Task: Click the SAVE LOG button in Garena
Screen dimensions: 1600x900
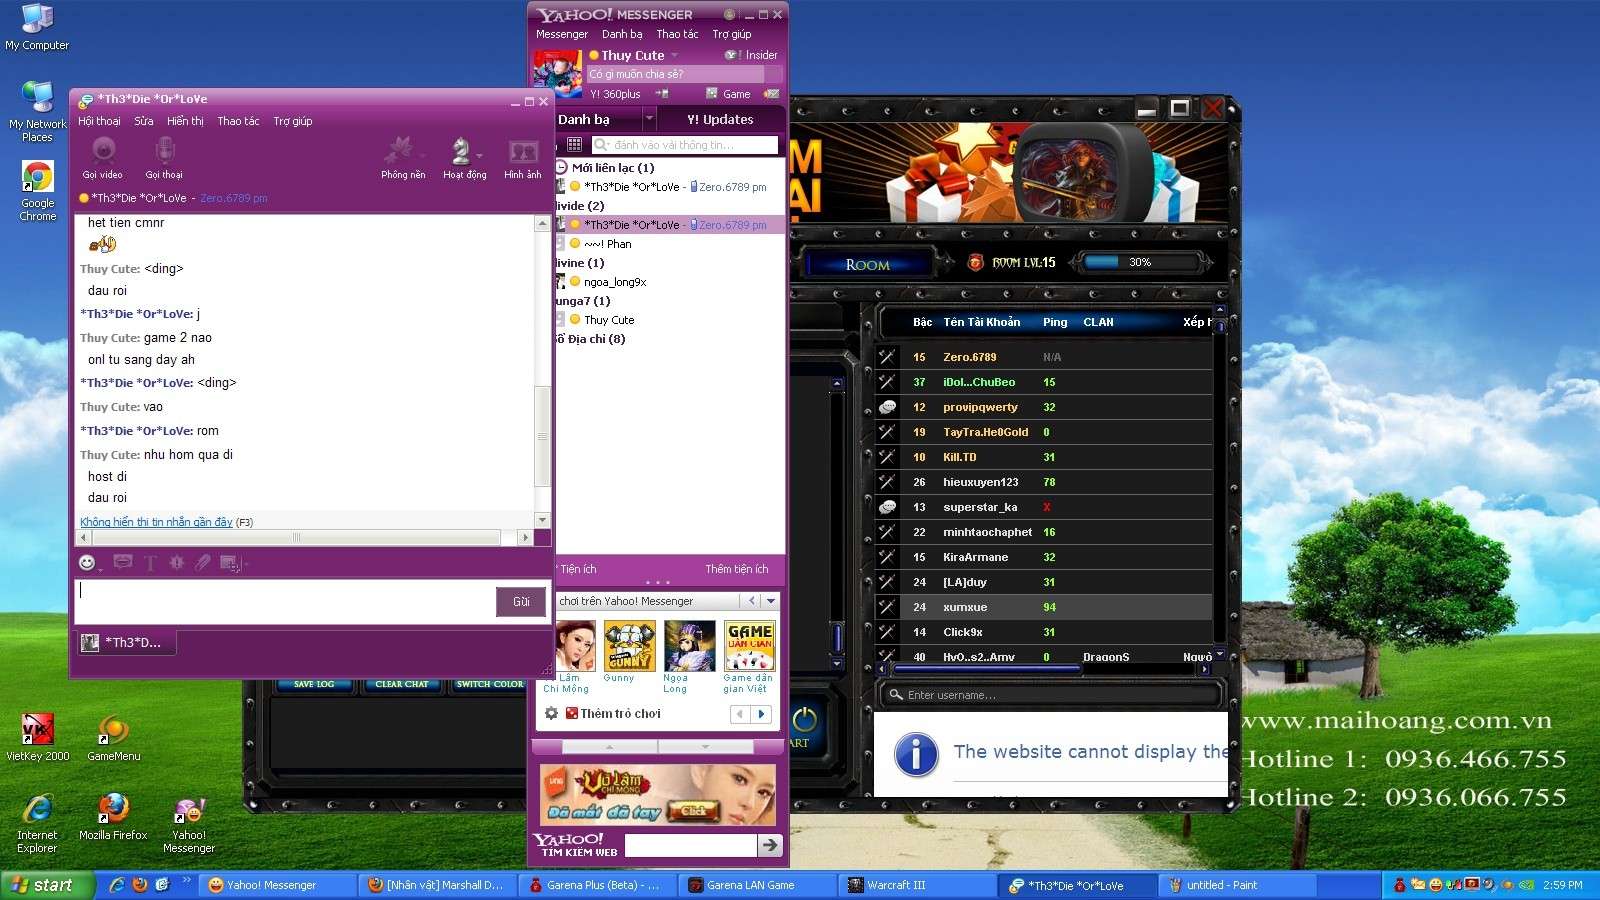Action: tap(314, 684)
